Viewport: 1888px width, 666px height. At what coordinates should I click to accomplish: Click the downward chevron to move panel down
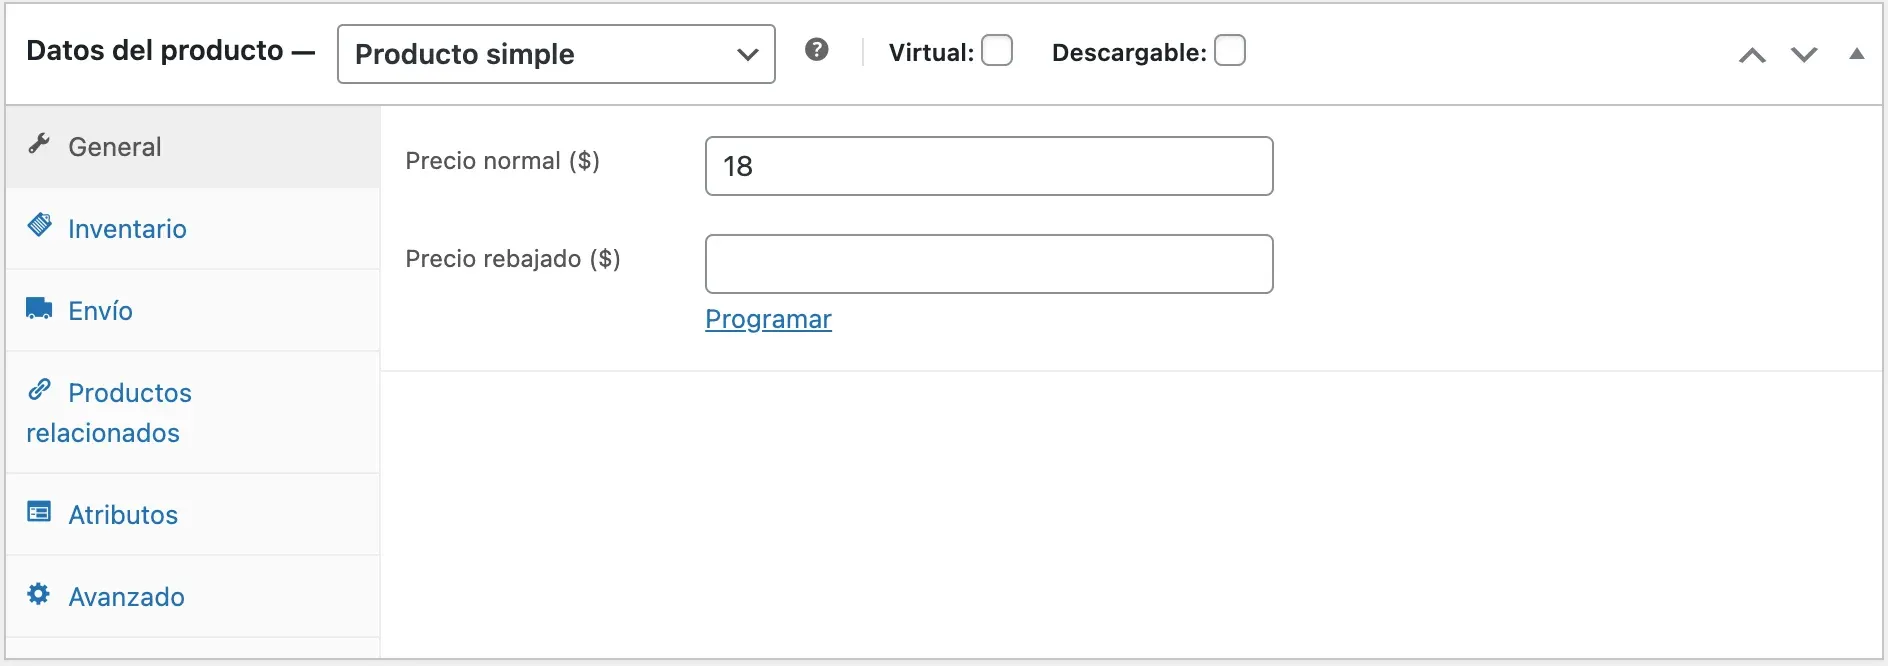[x=1804, y=55]
